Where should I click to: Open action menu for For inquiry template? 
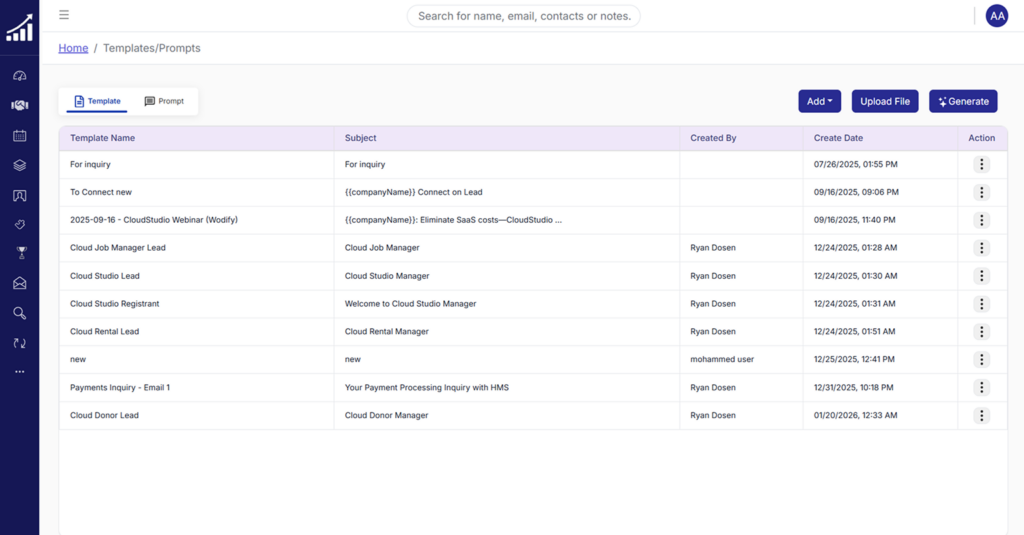click(981, 164)
